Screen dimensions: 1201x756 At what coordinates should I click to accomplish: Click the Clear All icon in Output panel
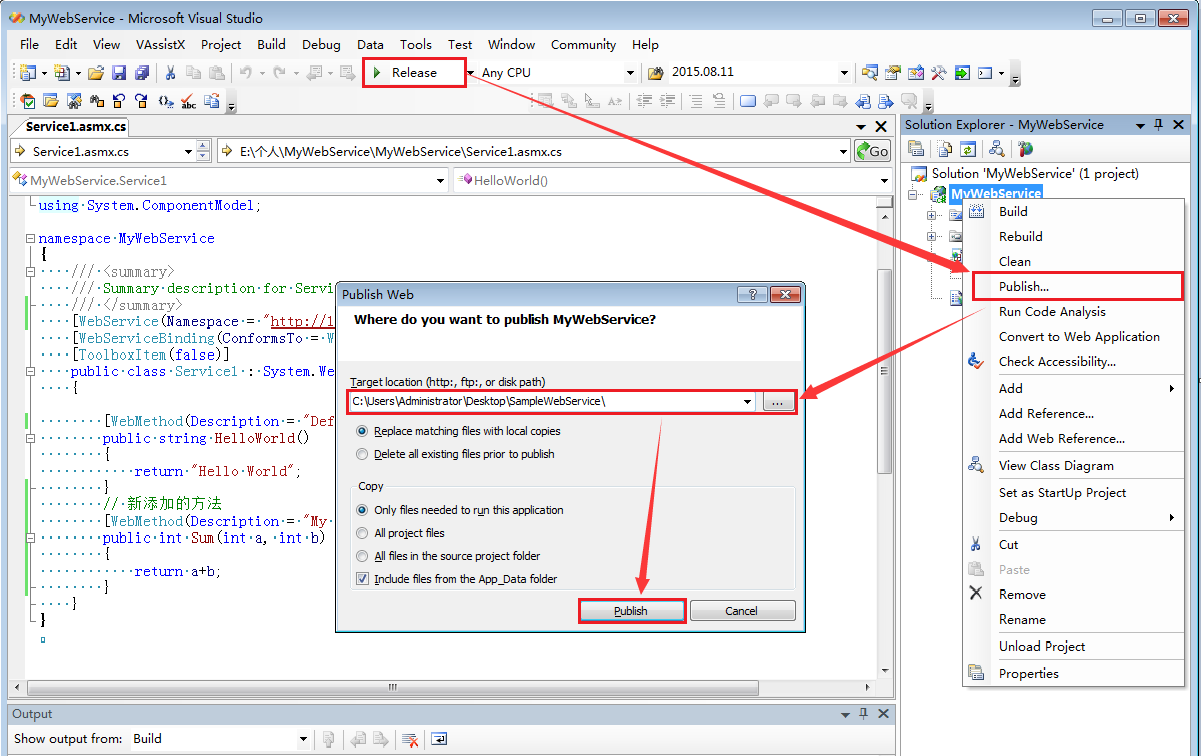[409, 739]
